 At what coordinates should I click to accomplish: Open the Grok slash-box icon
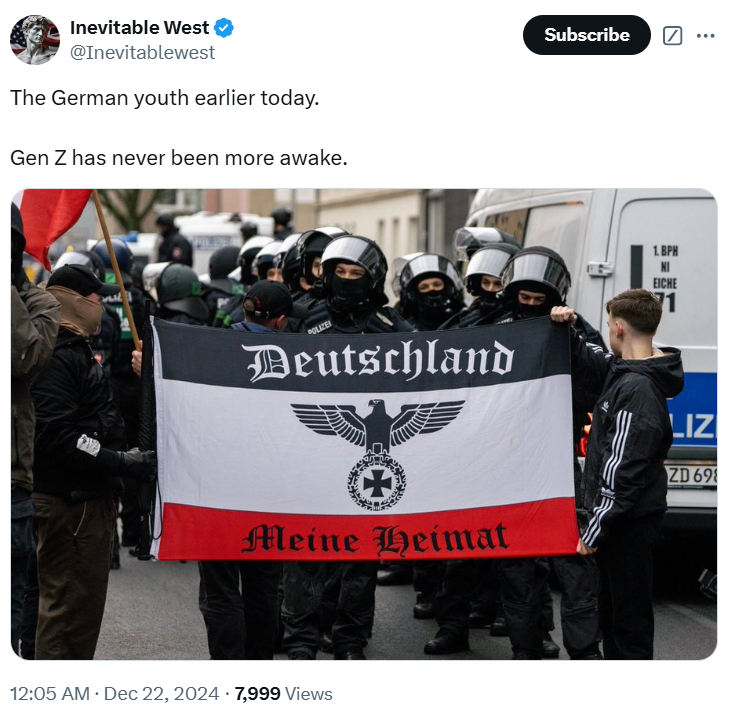672,36
